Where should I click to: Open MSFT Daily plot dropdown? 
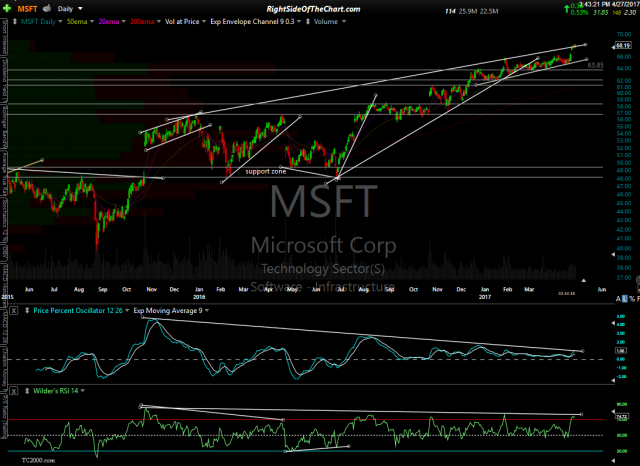pyautogui.click(x=60, y=22)
